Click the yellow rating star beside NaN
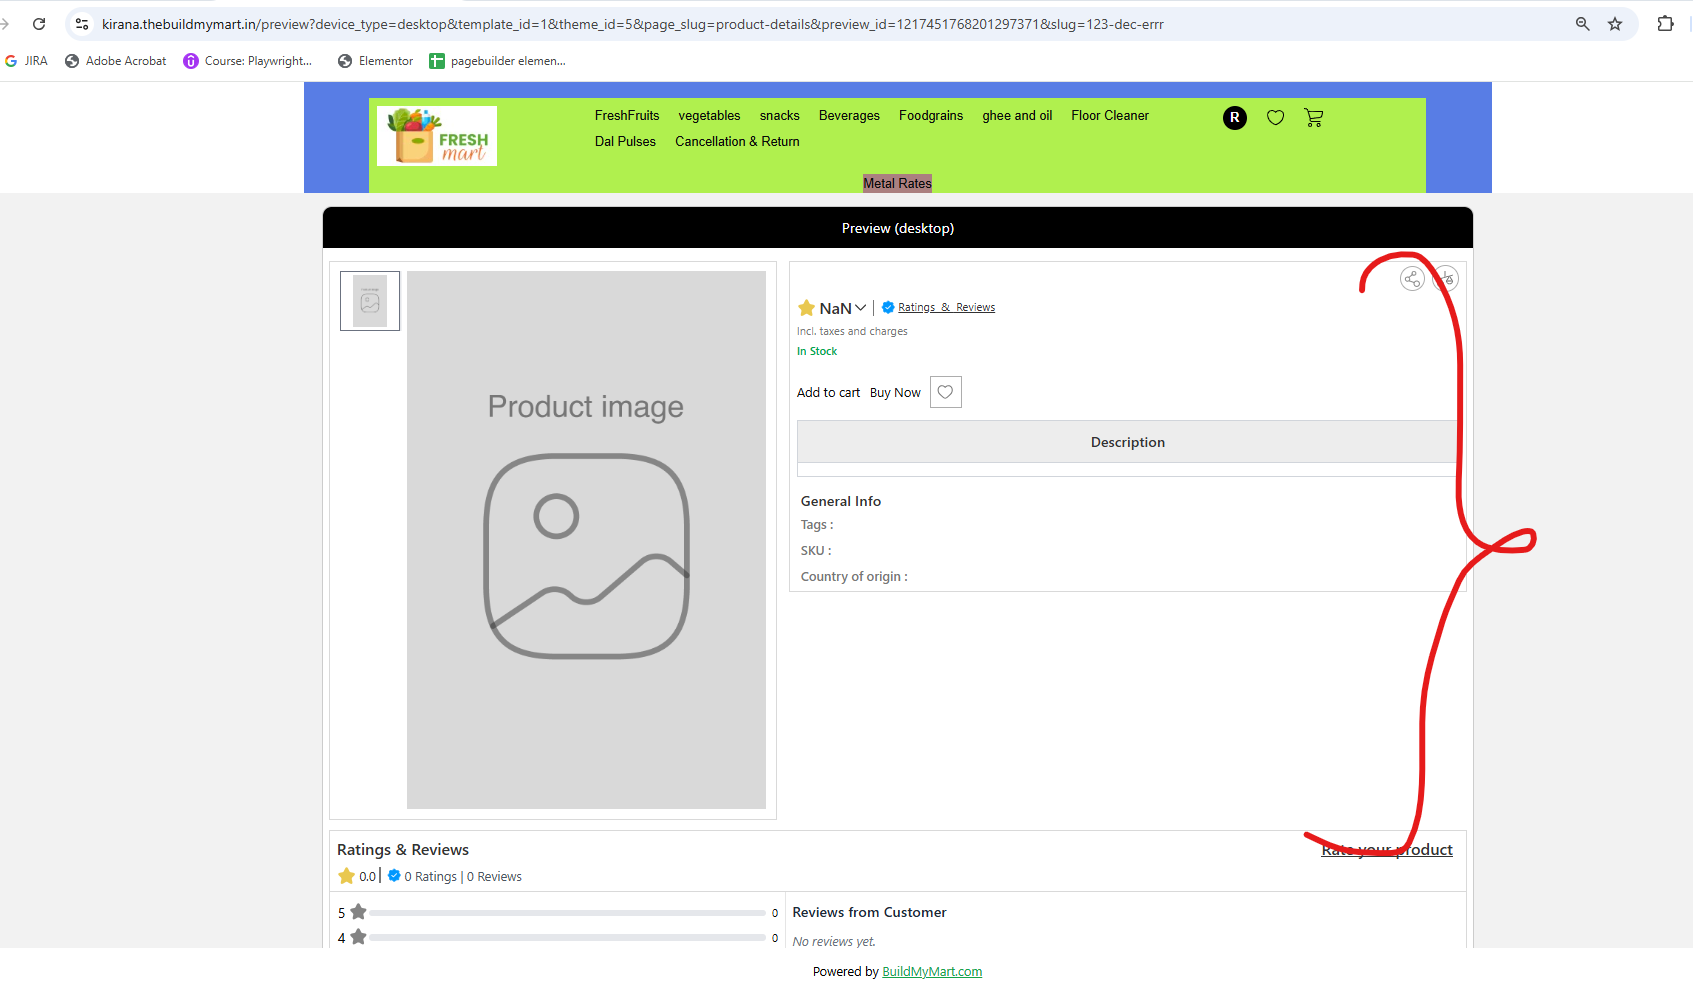 tap(806, 308)
